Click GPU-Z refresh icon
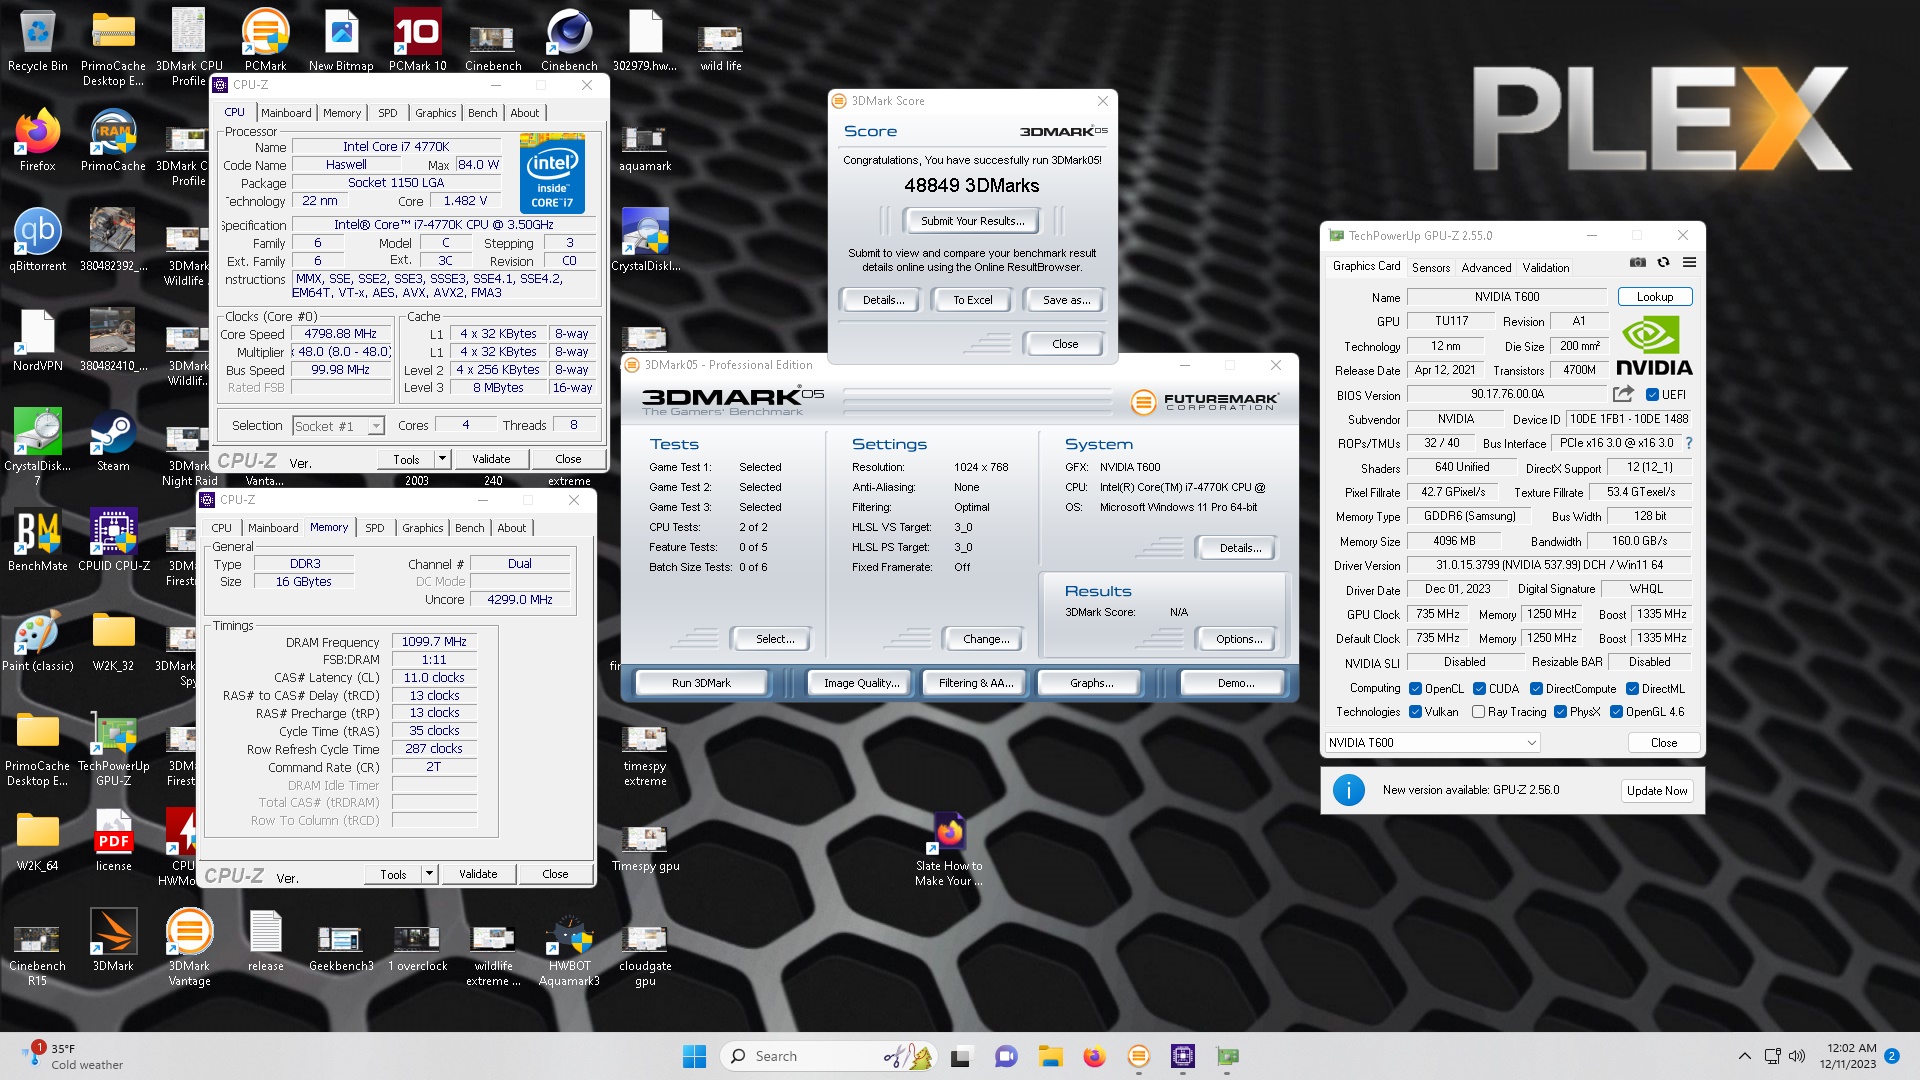The image size is (1920, 1080). pyautogui.click(x=1663, y=263)
